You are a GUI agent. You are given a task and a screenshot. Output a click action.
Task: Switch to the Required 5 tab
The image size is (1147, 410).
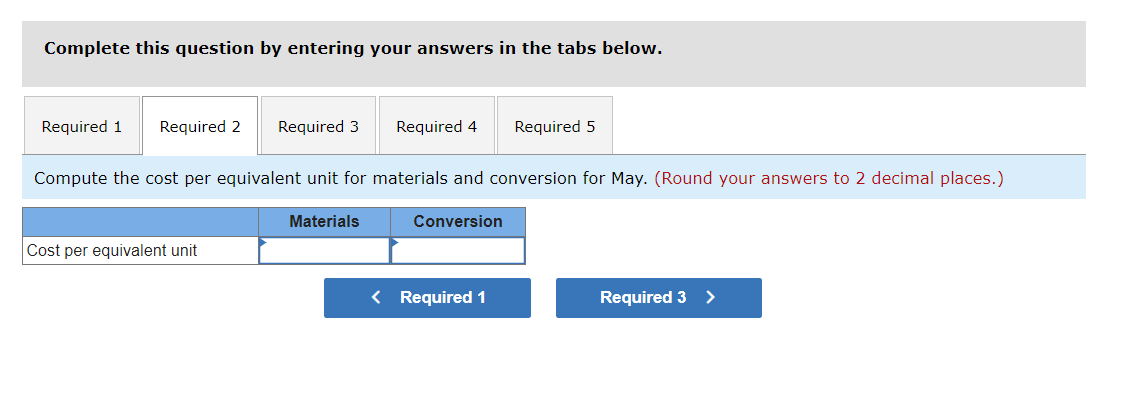coord(554,127)
